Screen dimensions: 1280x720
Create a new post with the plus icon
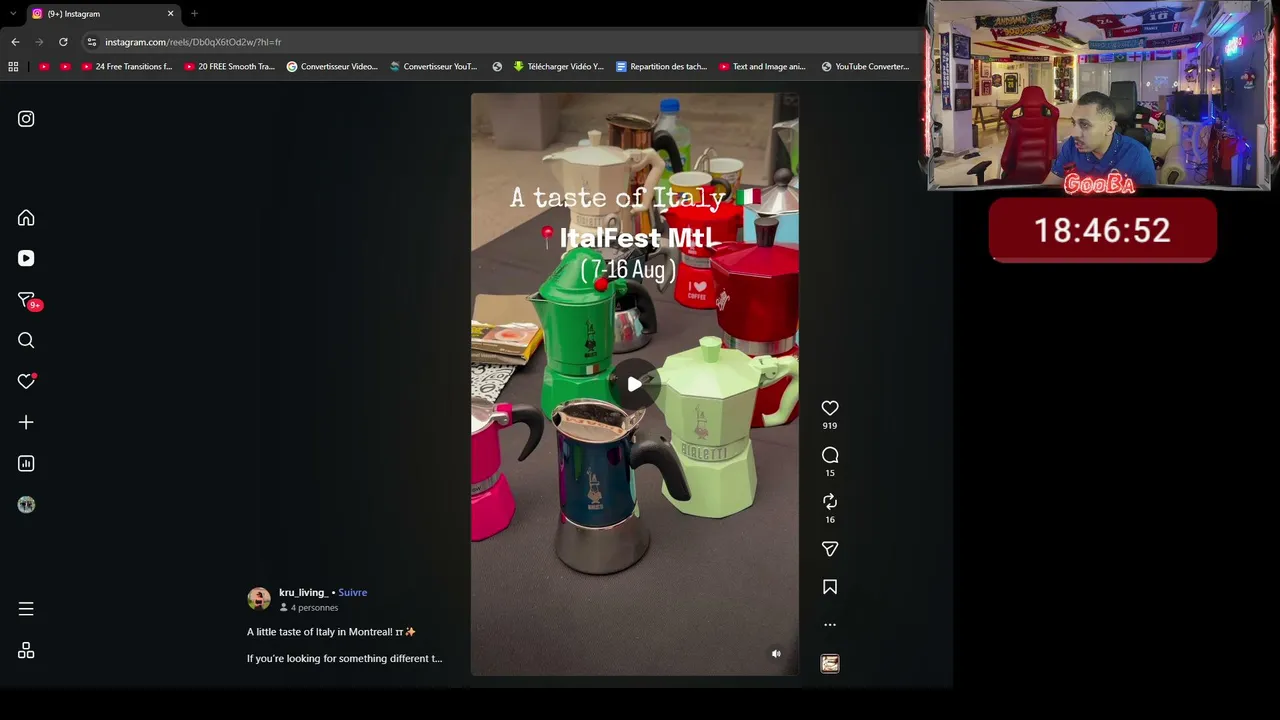tap(26, 422)
